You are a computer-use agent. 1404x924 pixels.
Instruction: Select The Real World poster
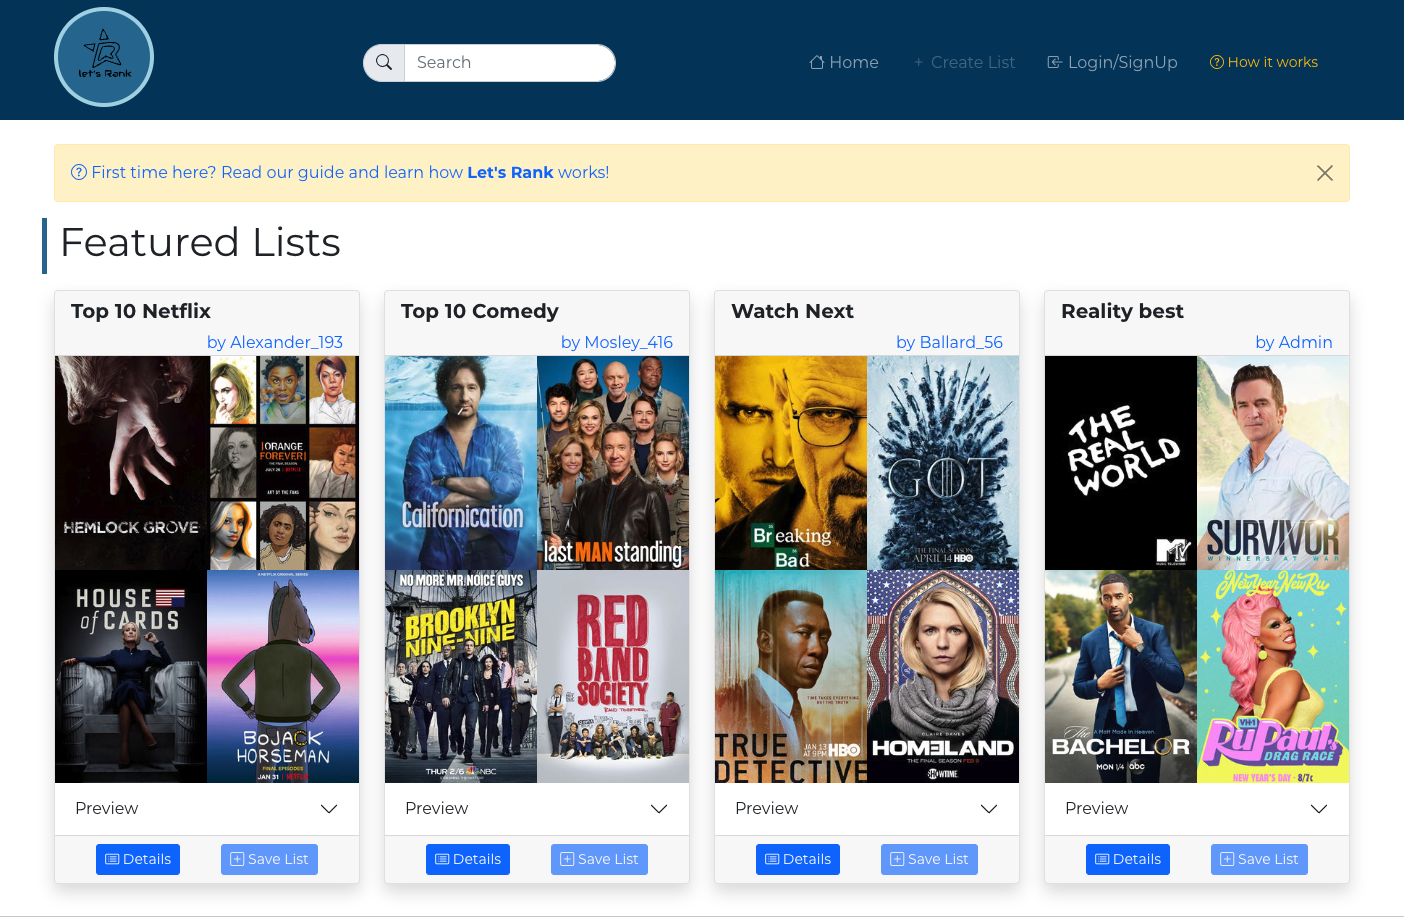click(x=1121, y=463)
